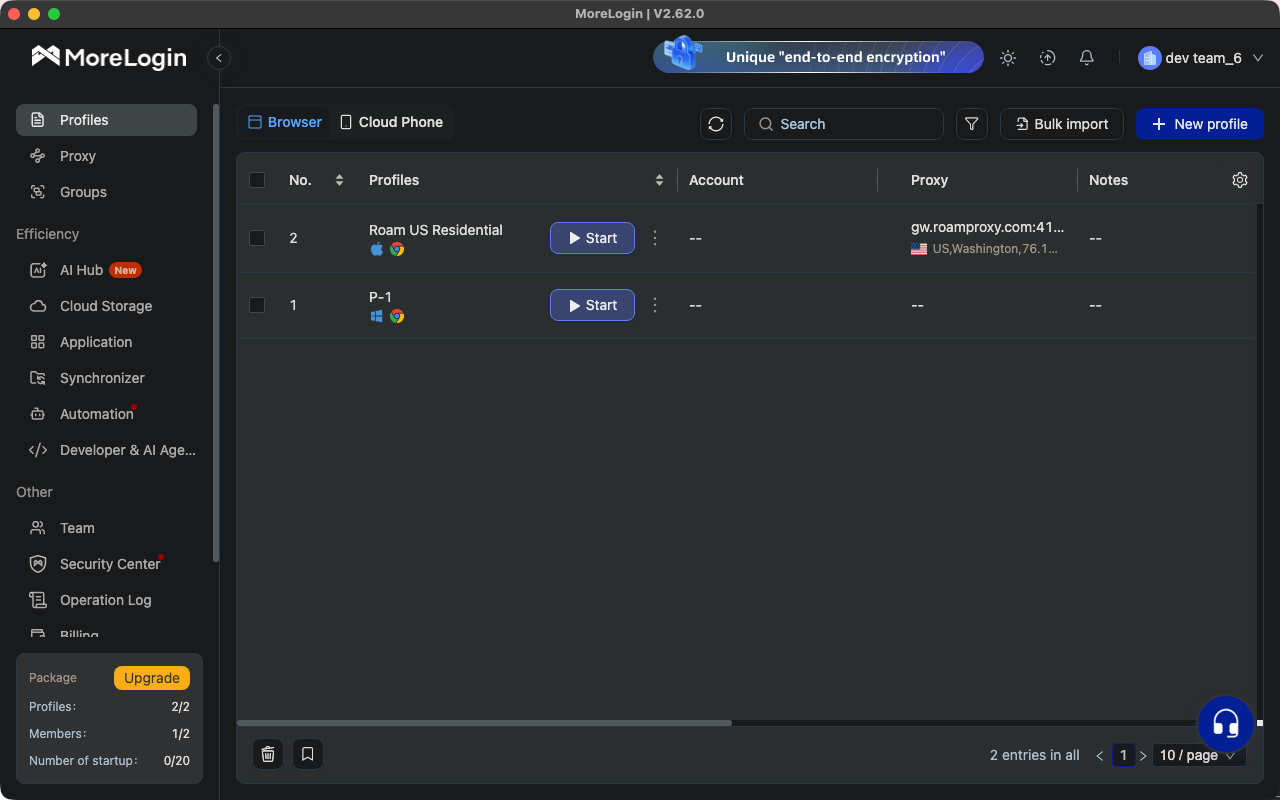This screenshot has width=1280, height=800.
Task: Click the Chrome icon under Roam US Residential
Action: [x=397, y=249]
